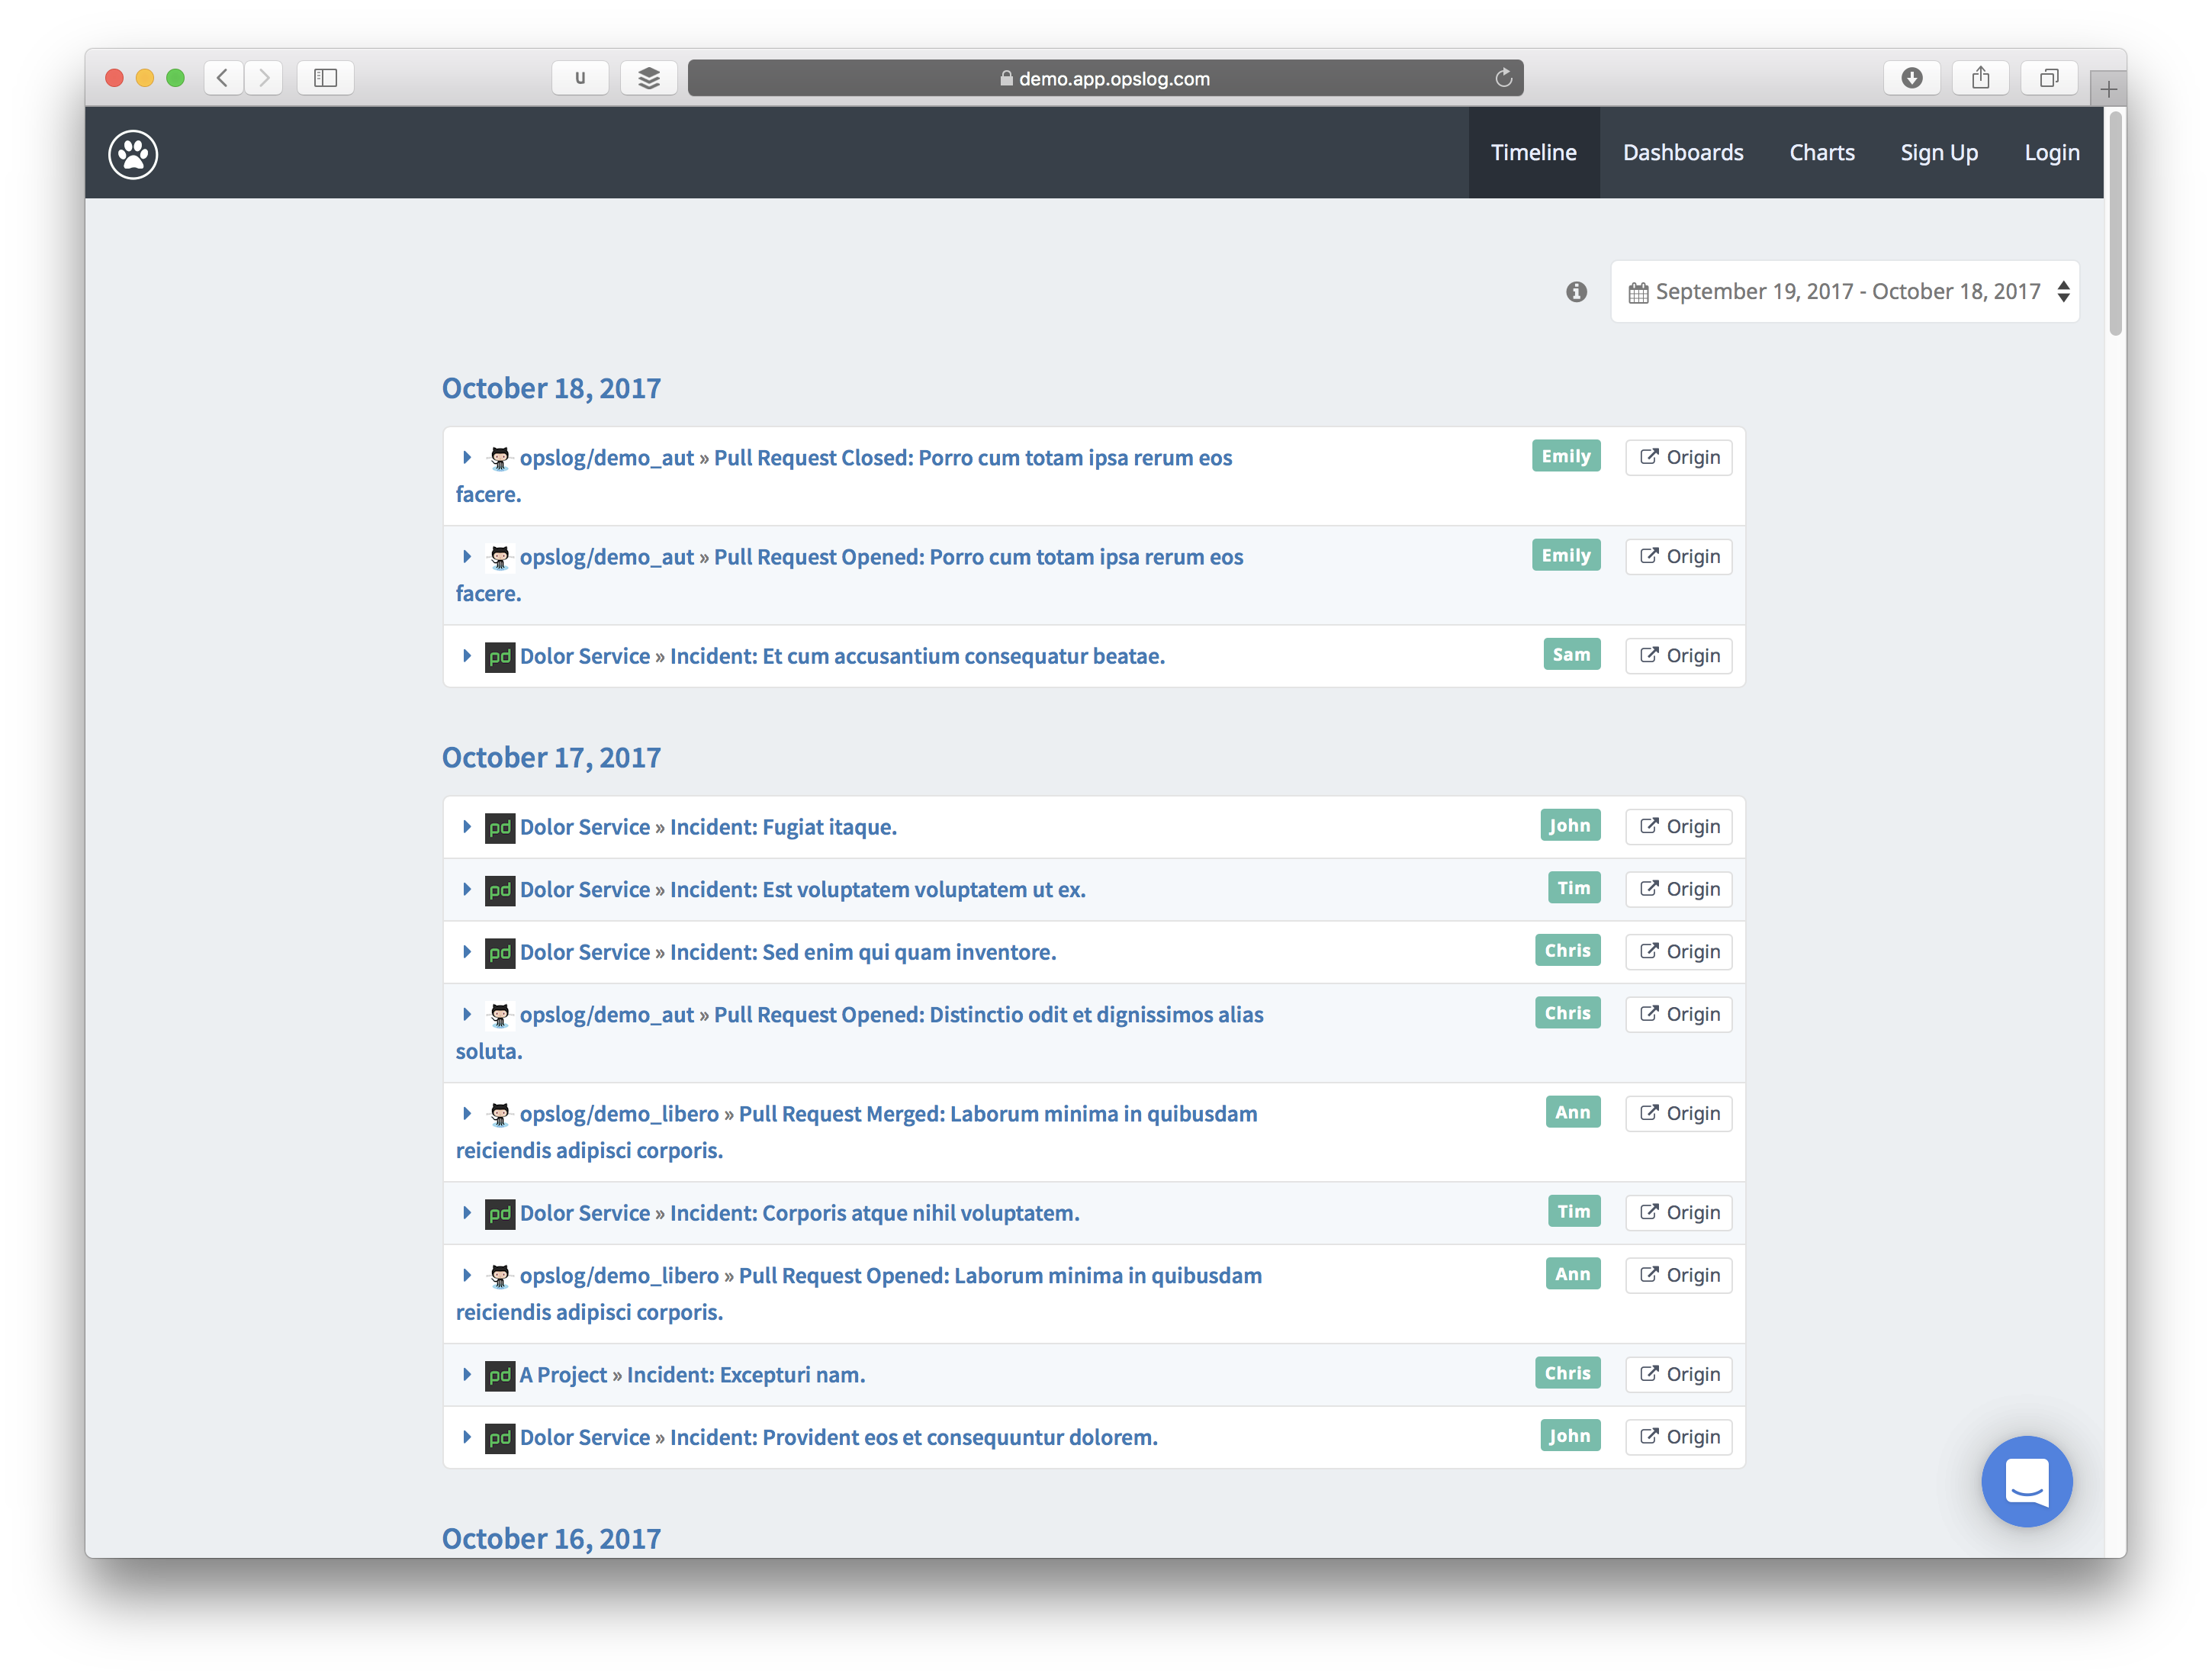The width and height of the screenshot is (2212, 1680).
Task: Expand the Incident: Fugiat itaque row arrow
Action: [467, 827]
